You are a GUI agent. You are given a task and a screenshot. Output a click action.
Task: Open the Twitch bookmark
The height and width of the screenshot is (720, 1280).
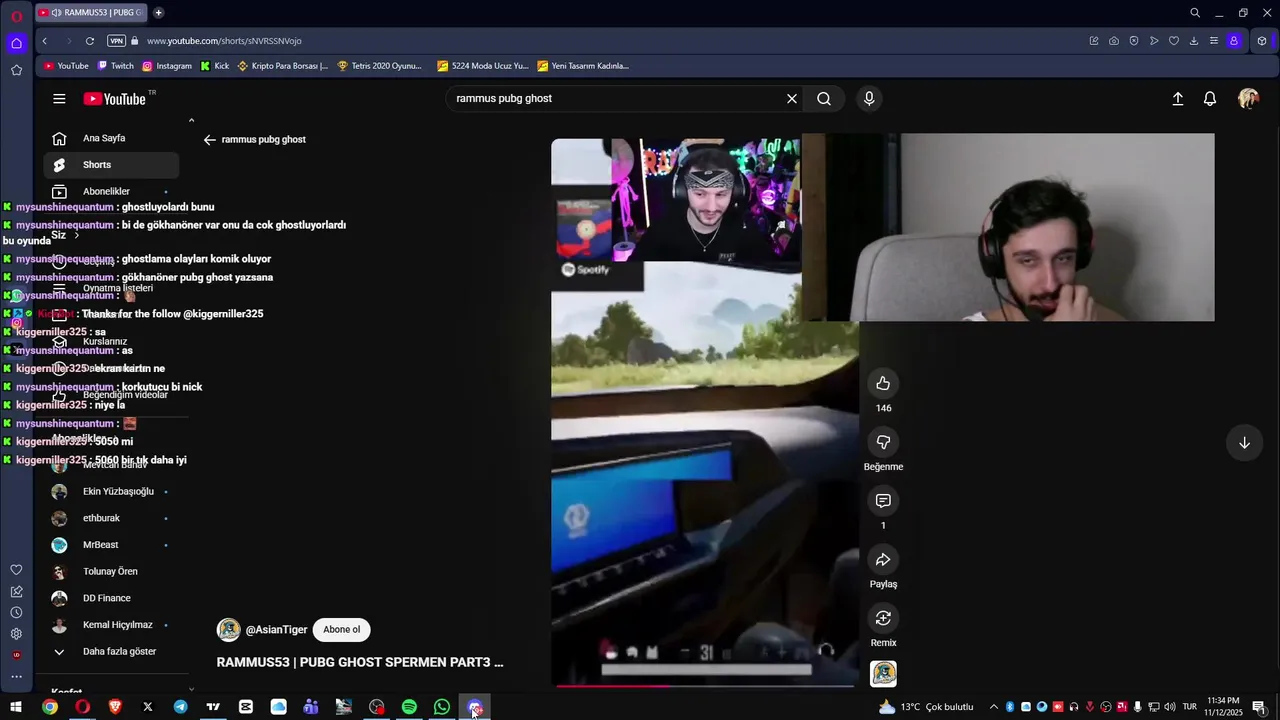116,66
